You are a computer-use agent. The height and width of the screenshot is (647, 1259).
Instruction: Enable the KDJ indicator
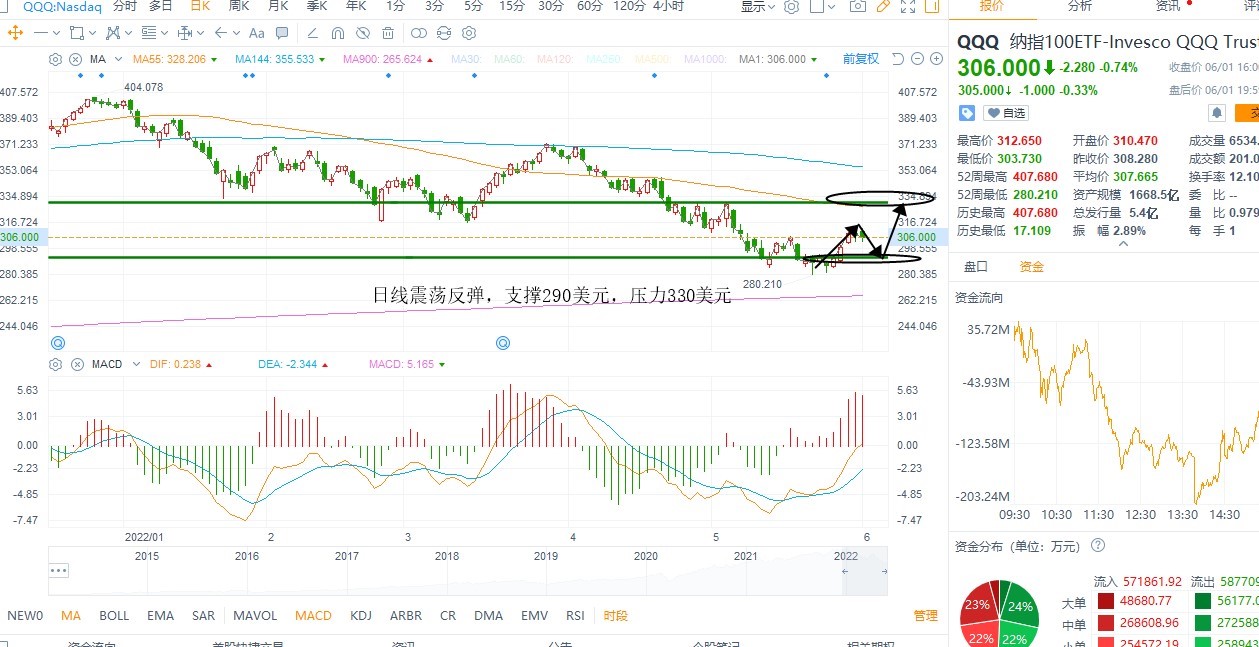pos(361,616)
